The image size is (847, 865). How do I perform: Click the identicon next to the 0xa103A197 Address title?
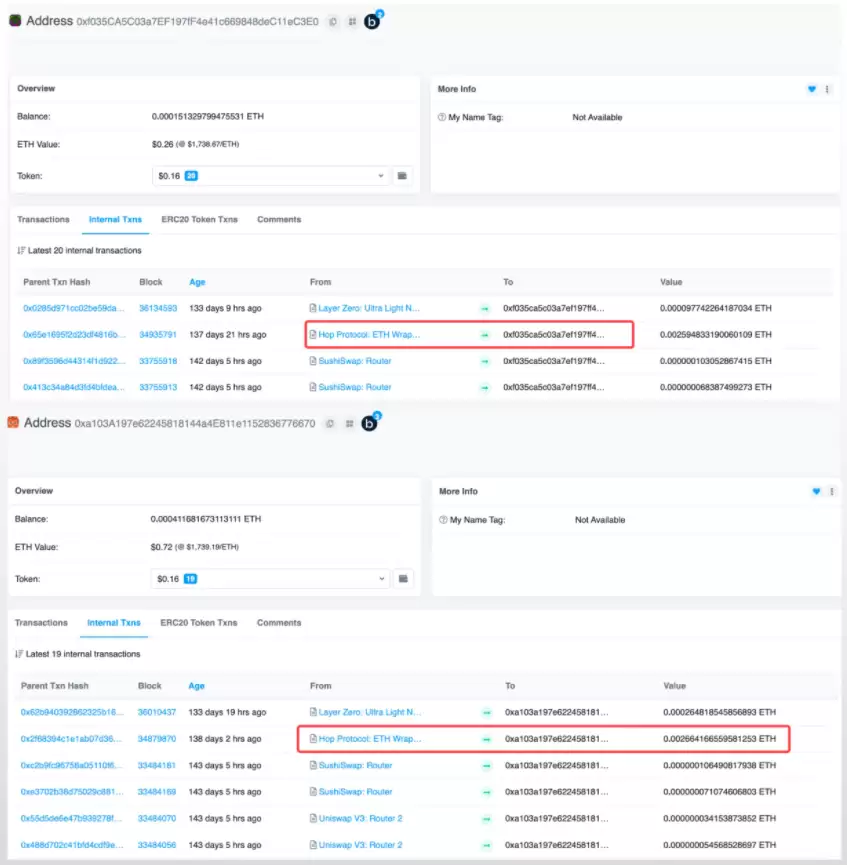point(14,423)
